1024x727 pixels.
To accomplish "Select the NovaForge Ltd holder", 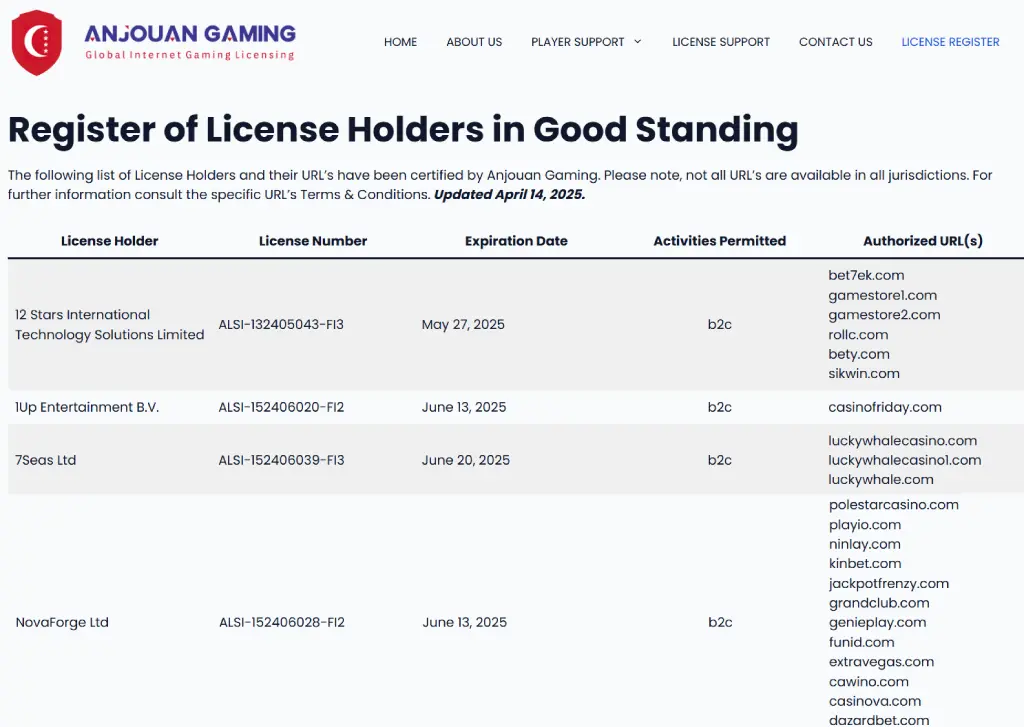I will [62, 622].
